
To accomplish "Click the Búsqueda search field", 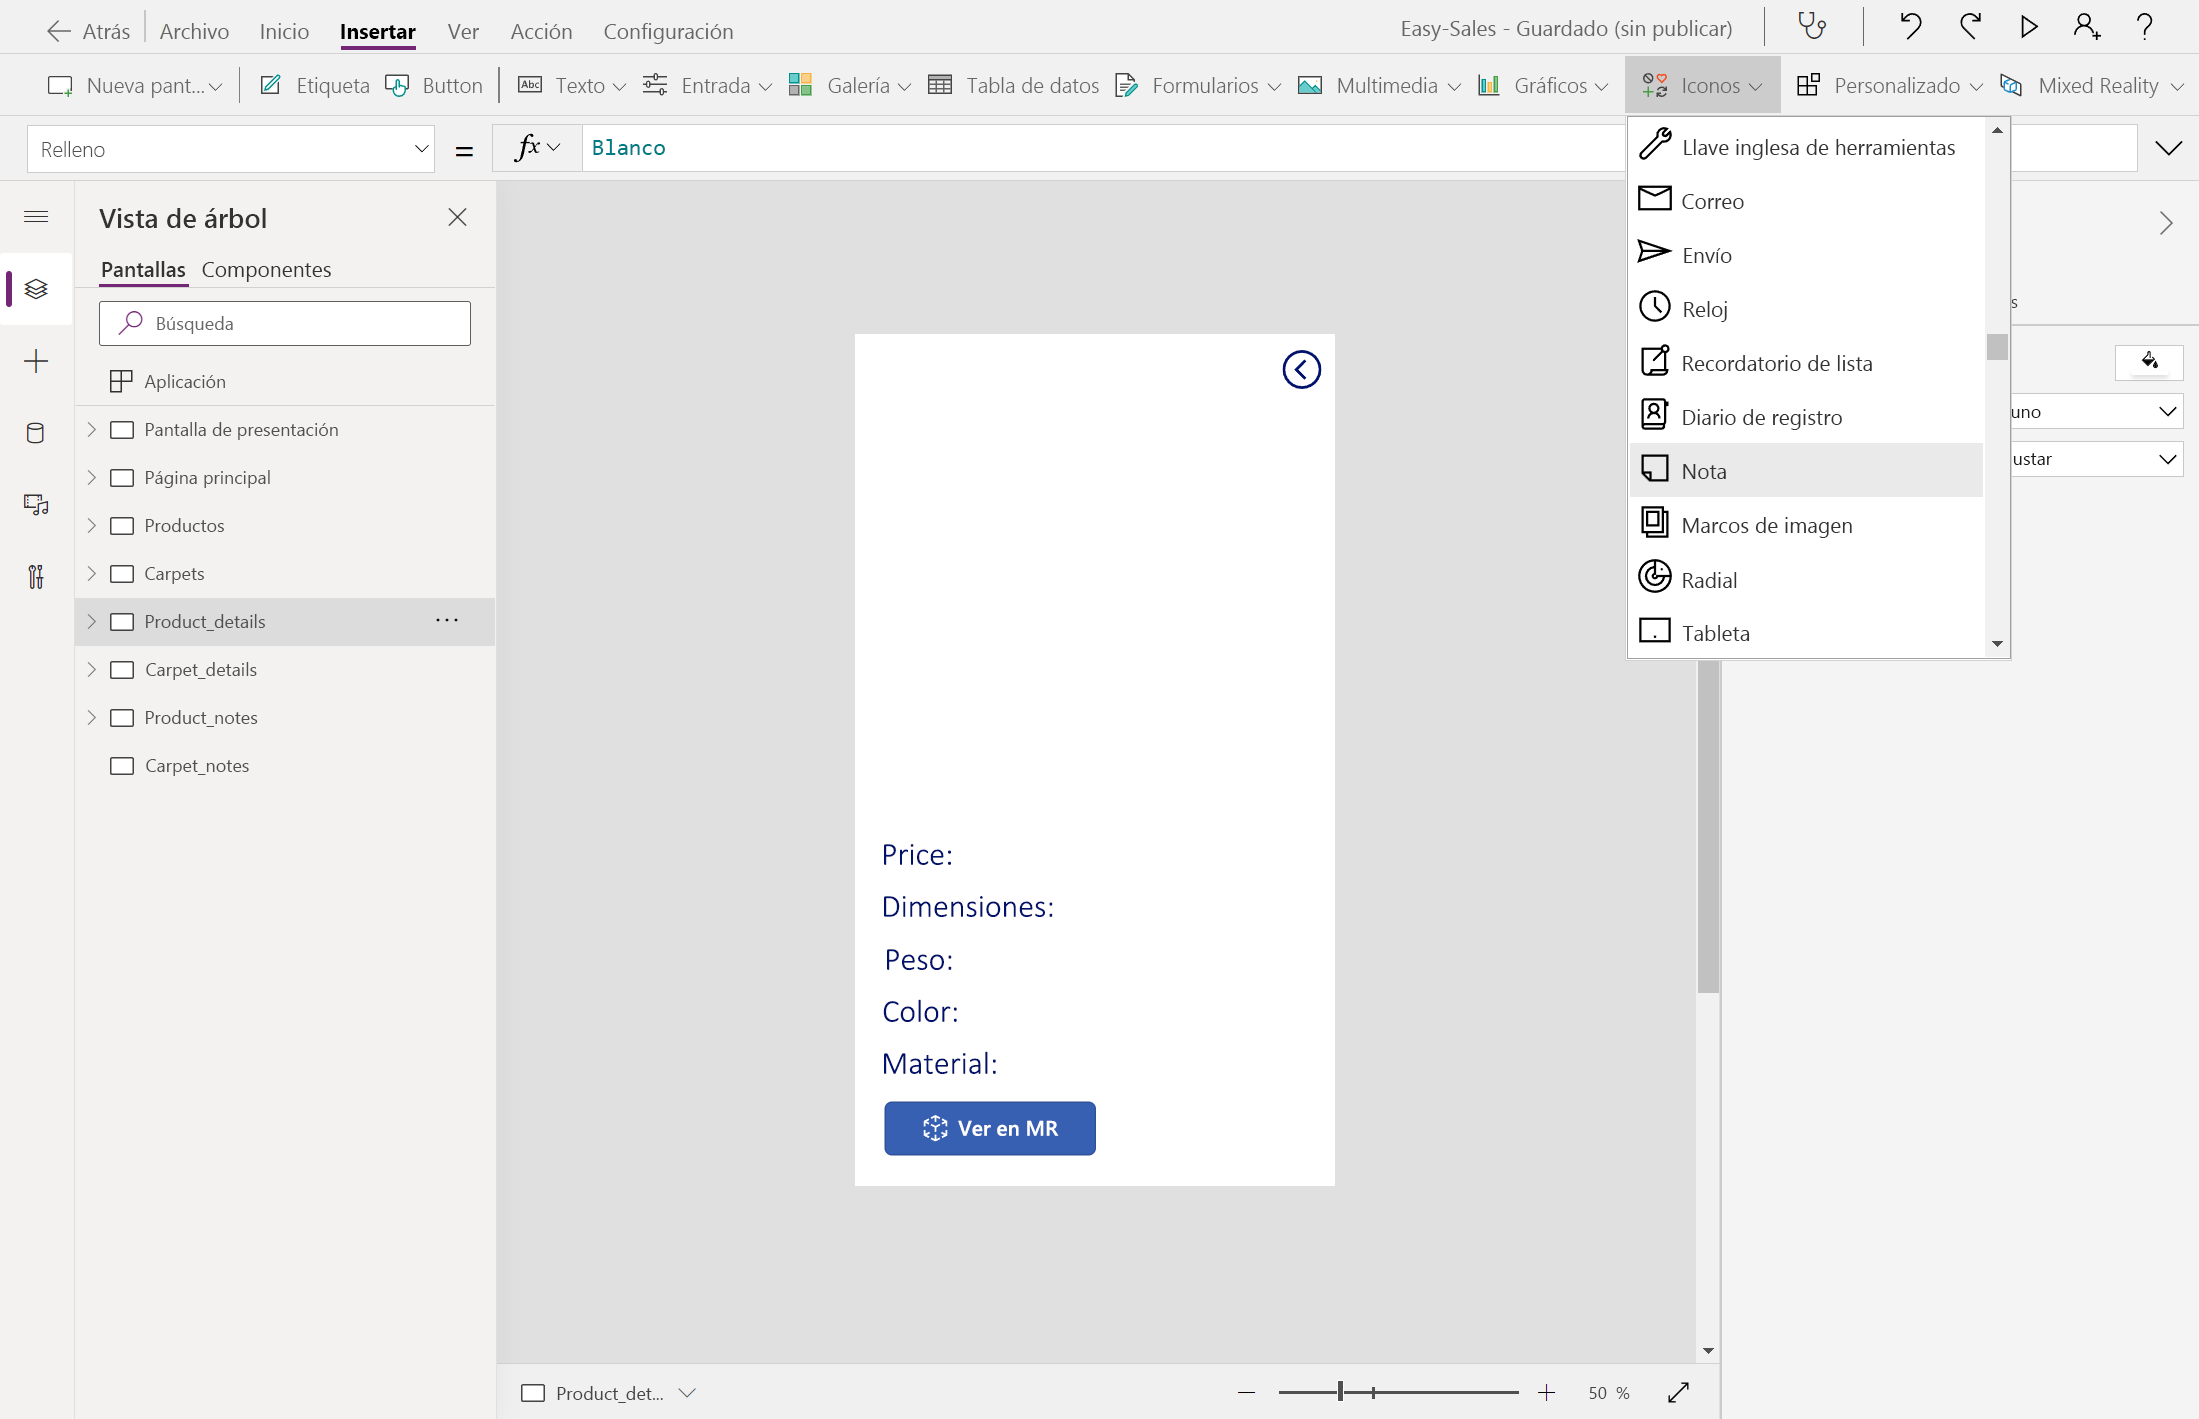I will click(285, 324).
